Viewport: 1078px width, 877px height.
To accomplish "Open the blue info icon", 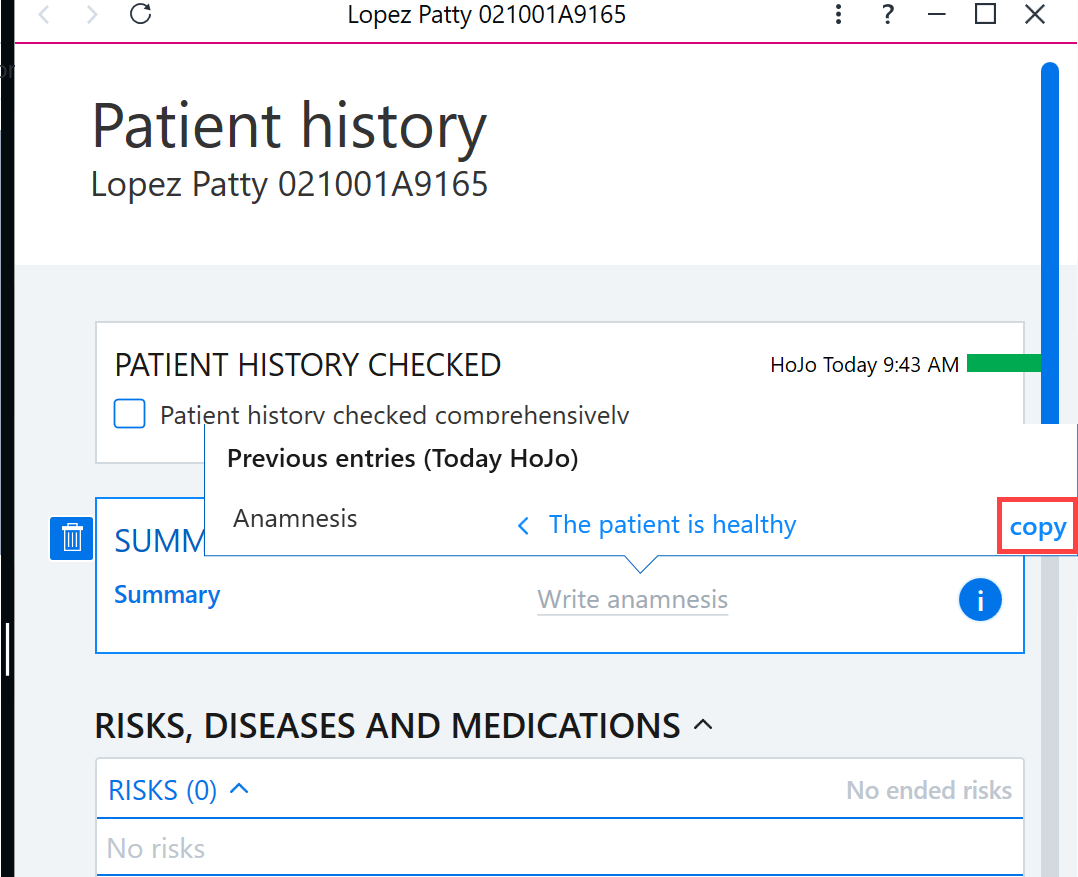I will (980, 599).
